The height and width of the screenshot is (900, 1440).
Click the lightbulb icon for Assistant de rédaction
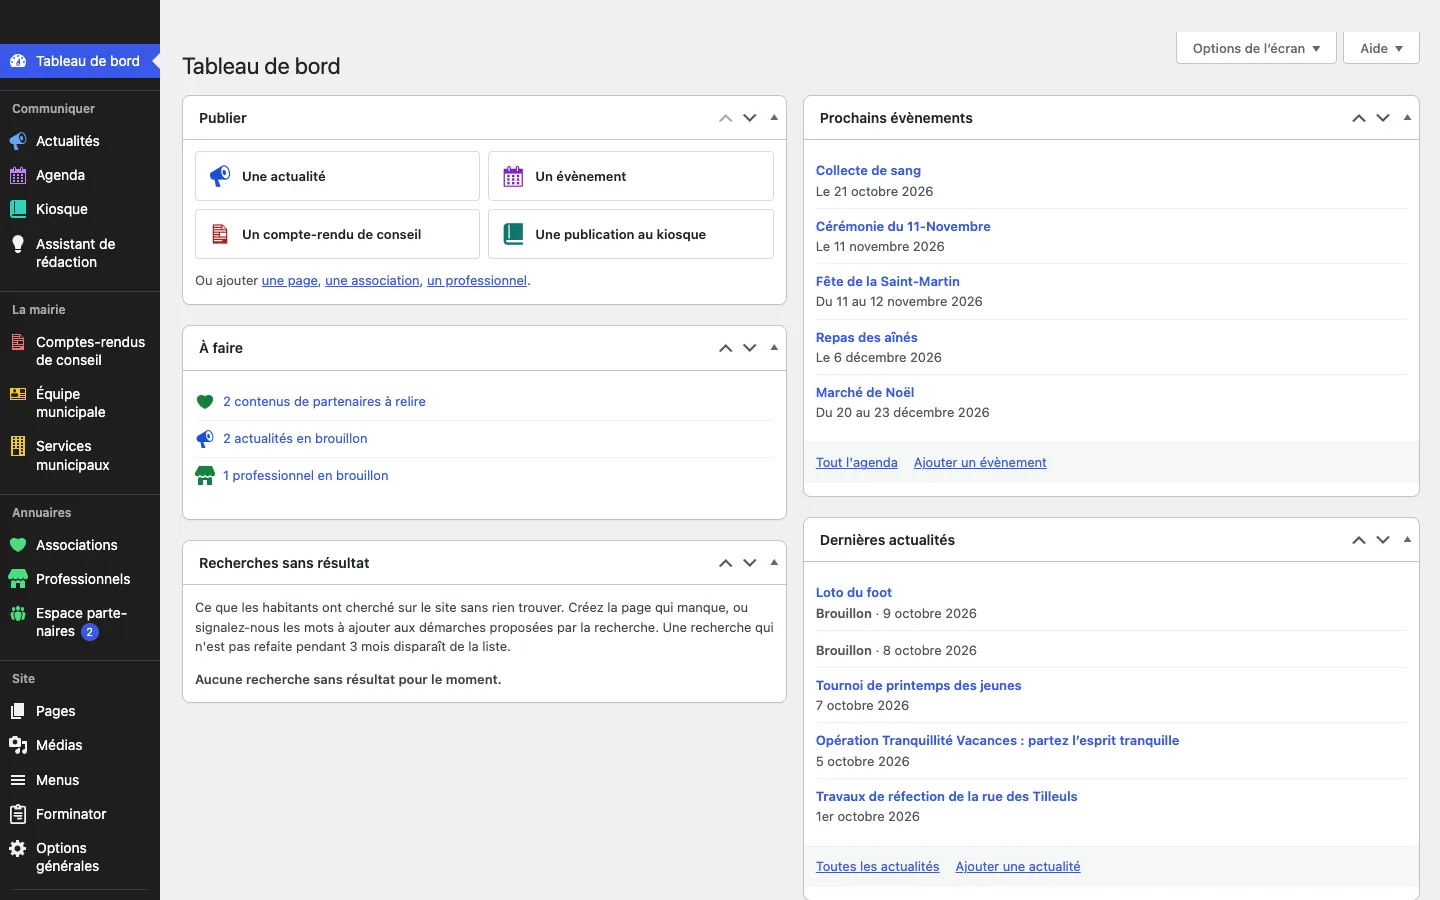point(18,244)
